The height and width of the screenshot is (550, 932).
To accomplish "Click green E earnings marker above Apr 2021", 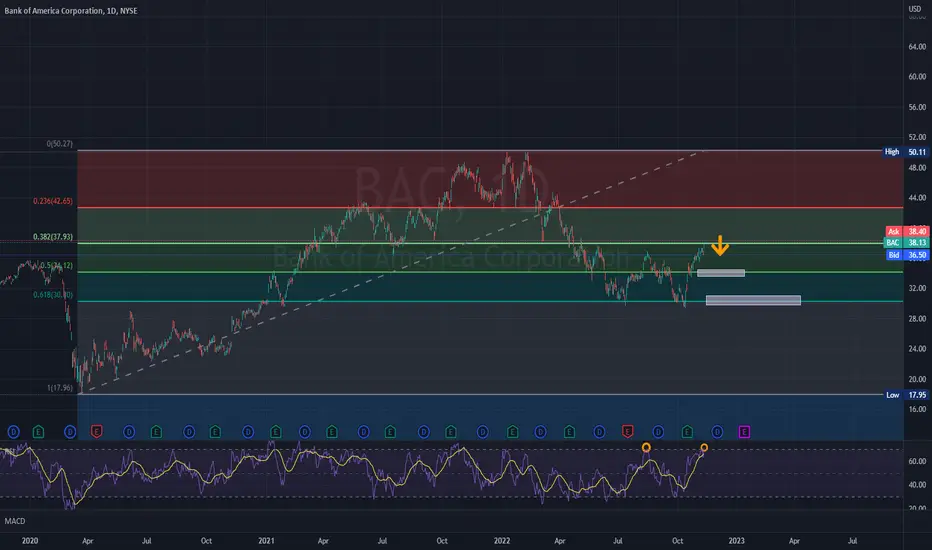I will (x=332, y=432).
